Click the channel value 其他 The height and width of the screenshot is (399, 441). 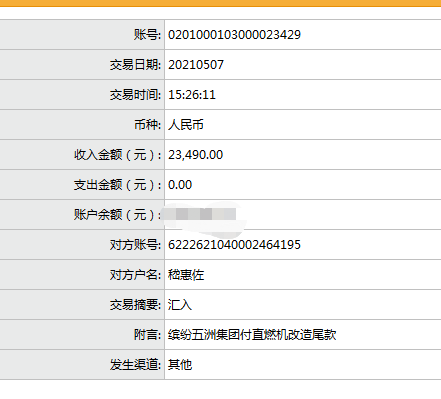click(180, 365)
